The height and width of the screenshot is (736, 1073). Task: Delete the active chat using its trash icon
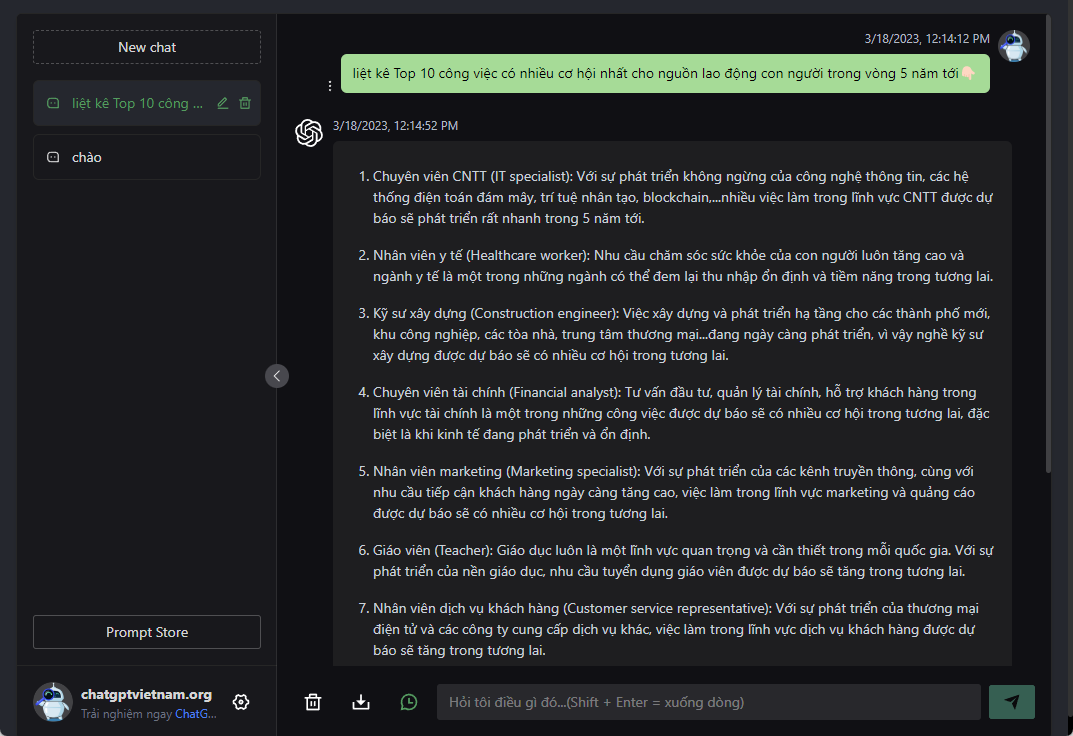pos(245,103)
